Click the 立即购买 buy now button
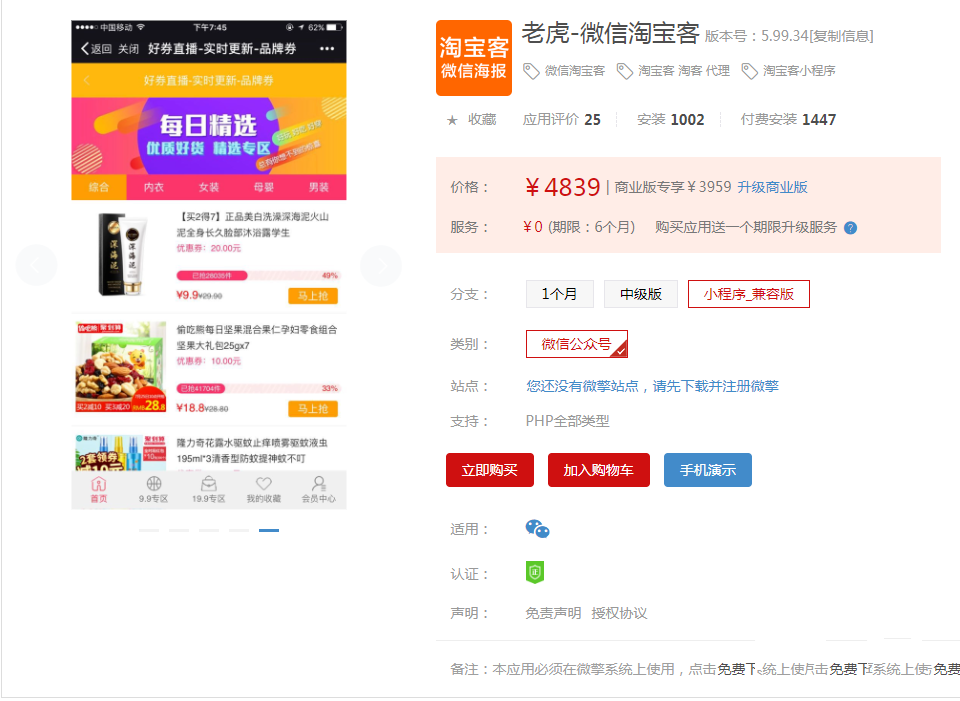 click(x=490, y=470)
